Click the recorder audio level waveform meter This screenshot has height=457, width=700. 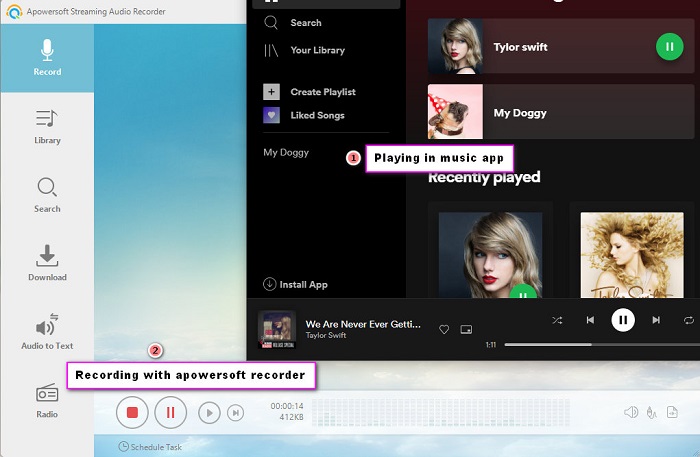click(x=441, y=413)
